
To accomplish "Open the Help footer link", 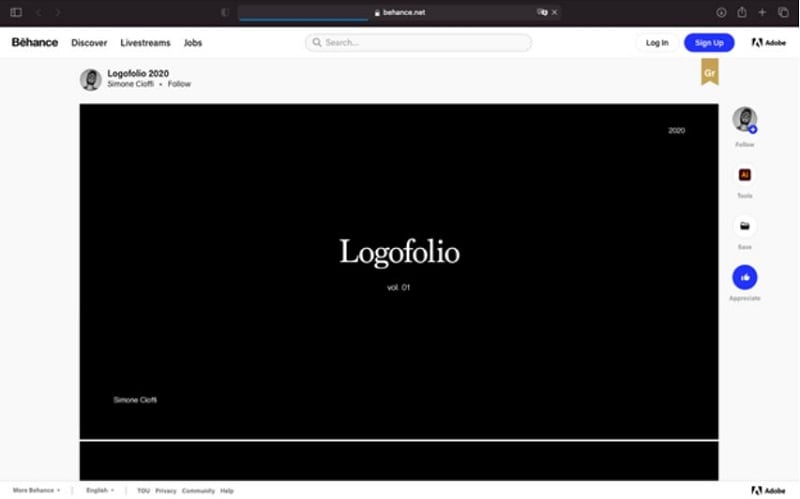I will coord(227,491).
